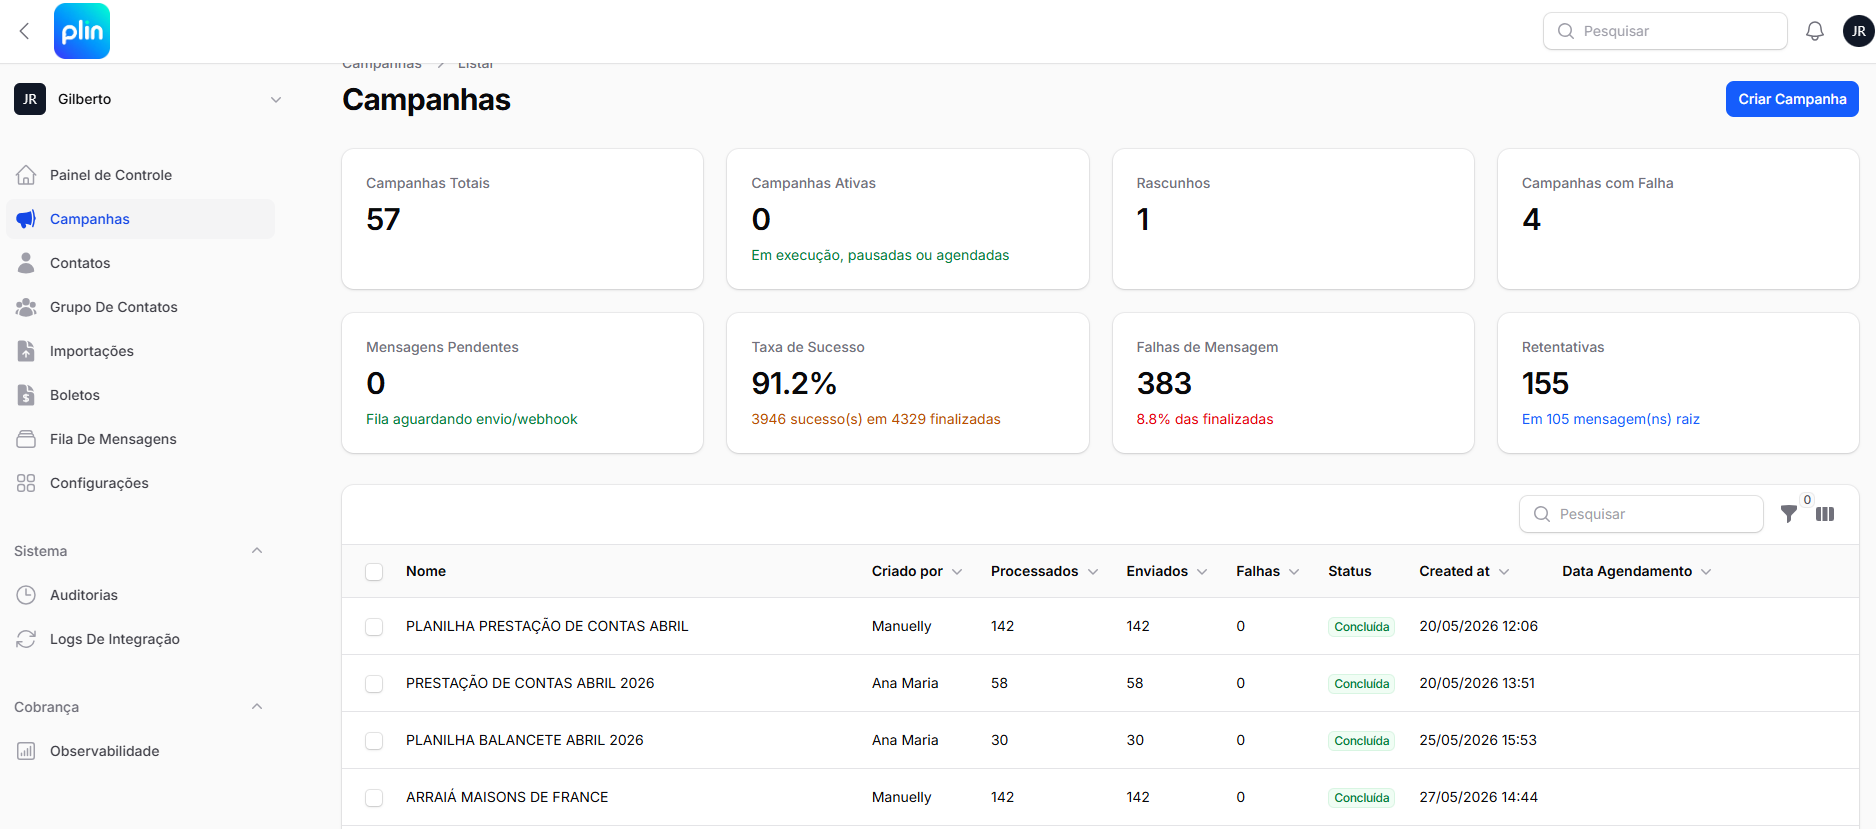1876x829 pixels.
Task: Open the PRESTAÇÃO DE CONTAS ABRIL 2026 campaign
Action: (x=530, y=683)
